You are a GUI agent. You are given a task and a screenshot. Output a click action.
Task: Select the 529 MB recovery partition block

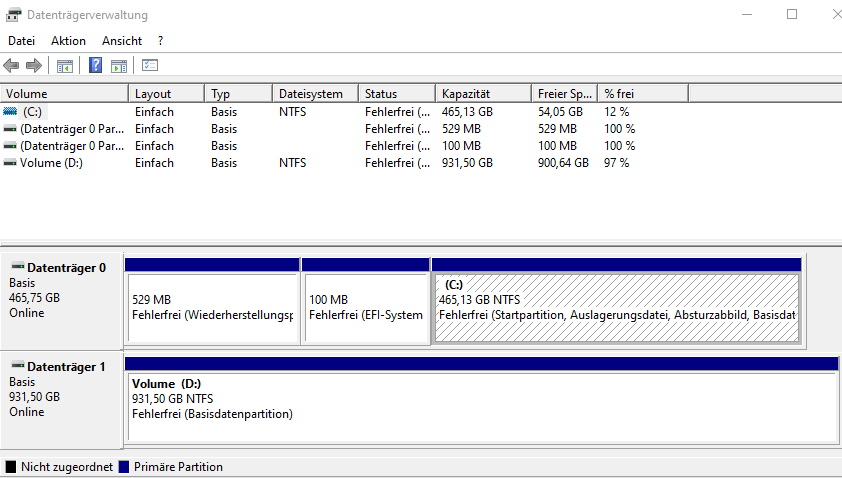(x=213, y=308)
